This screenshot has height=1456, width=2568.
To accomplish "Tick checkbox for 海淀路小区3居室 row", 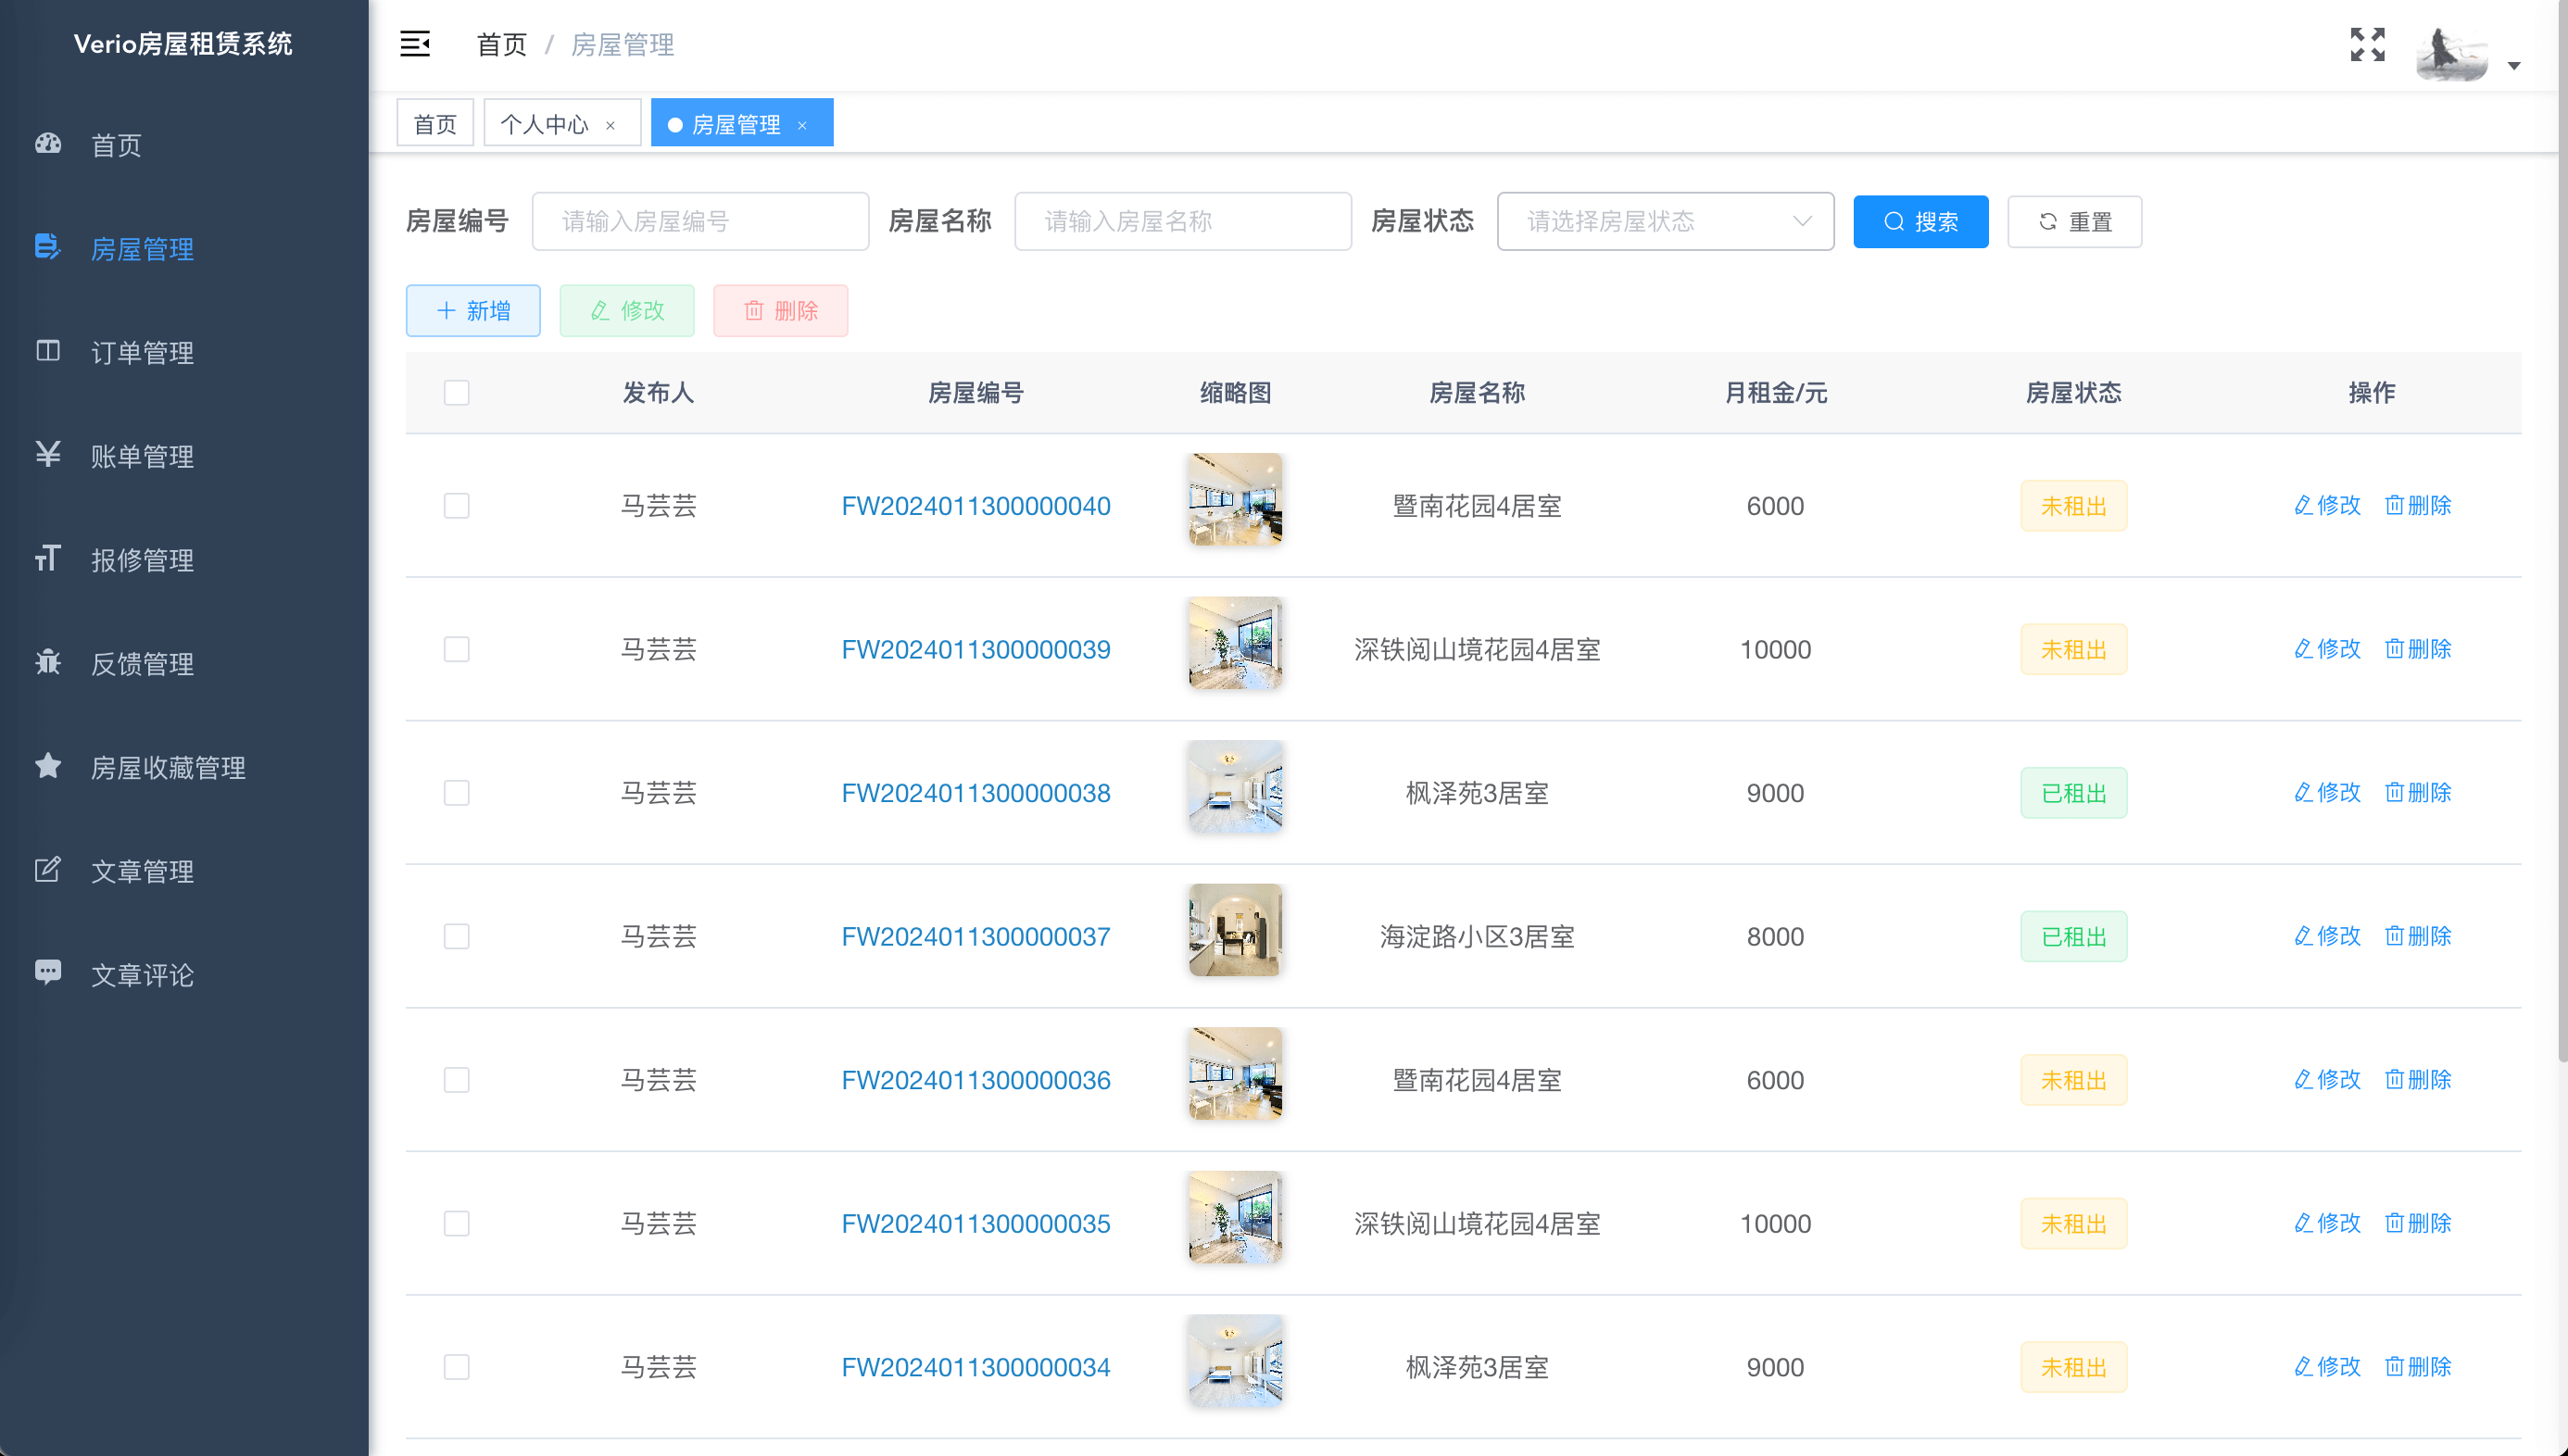I will coord(456,936).
